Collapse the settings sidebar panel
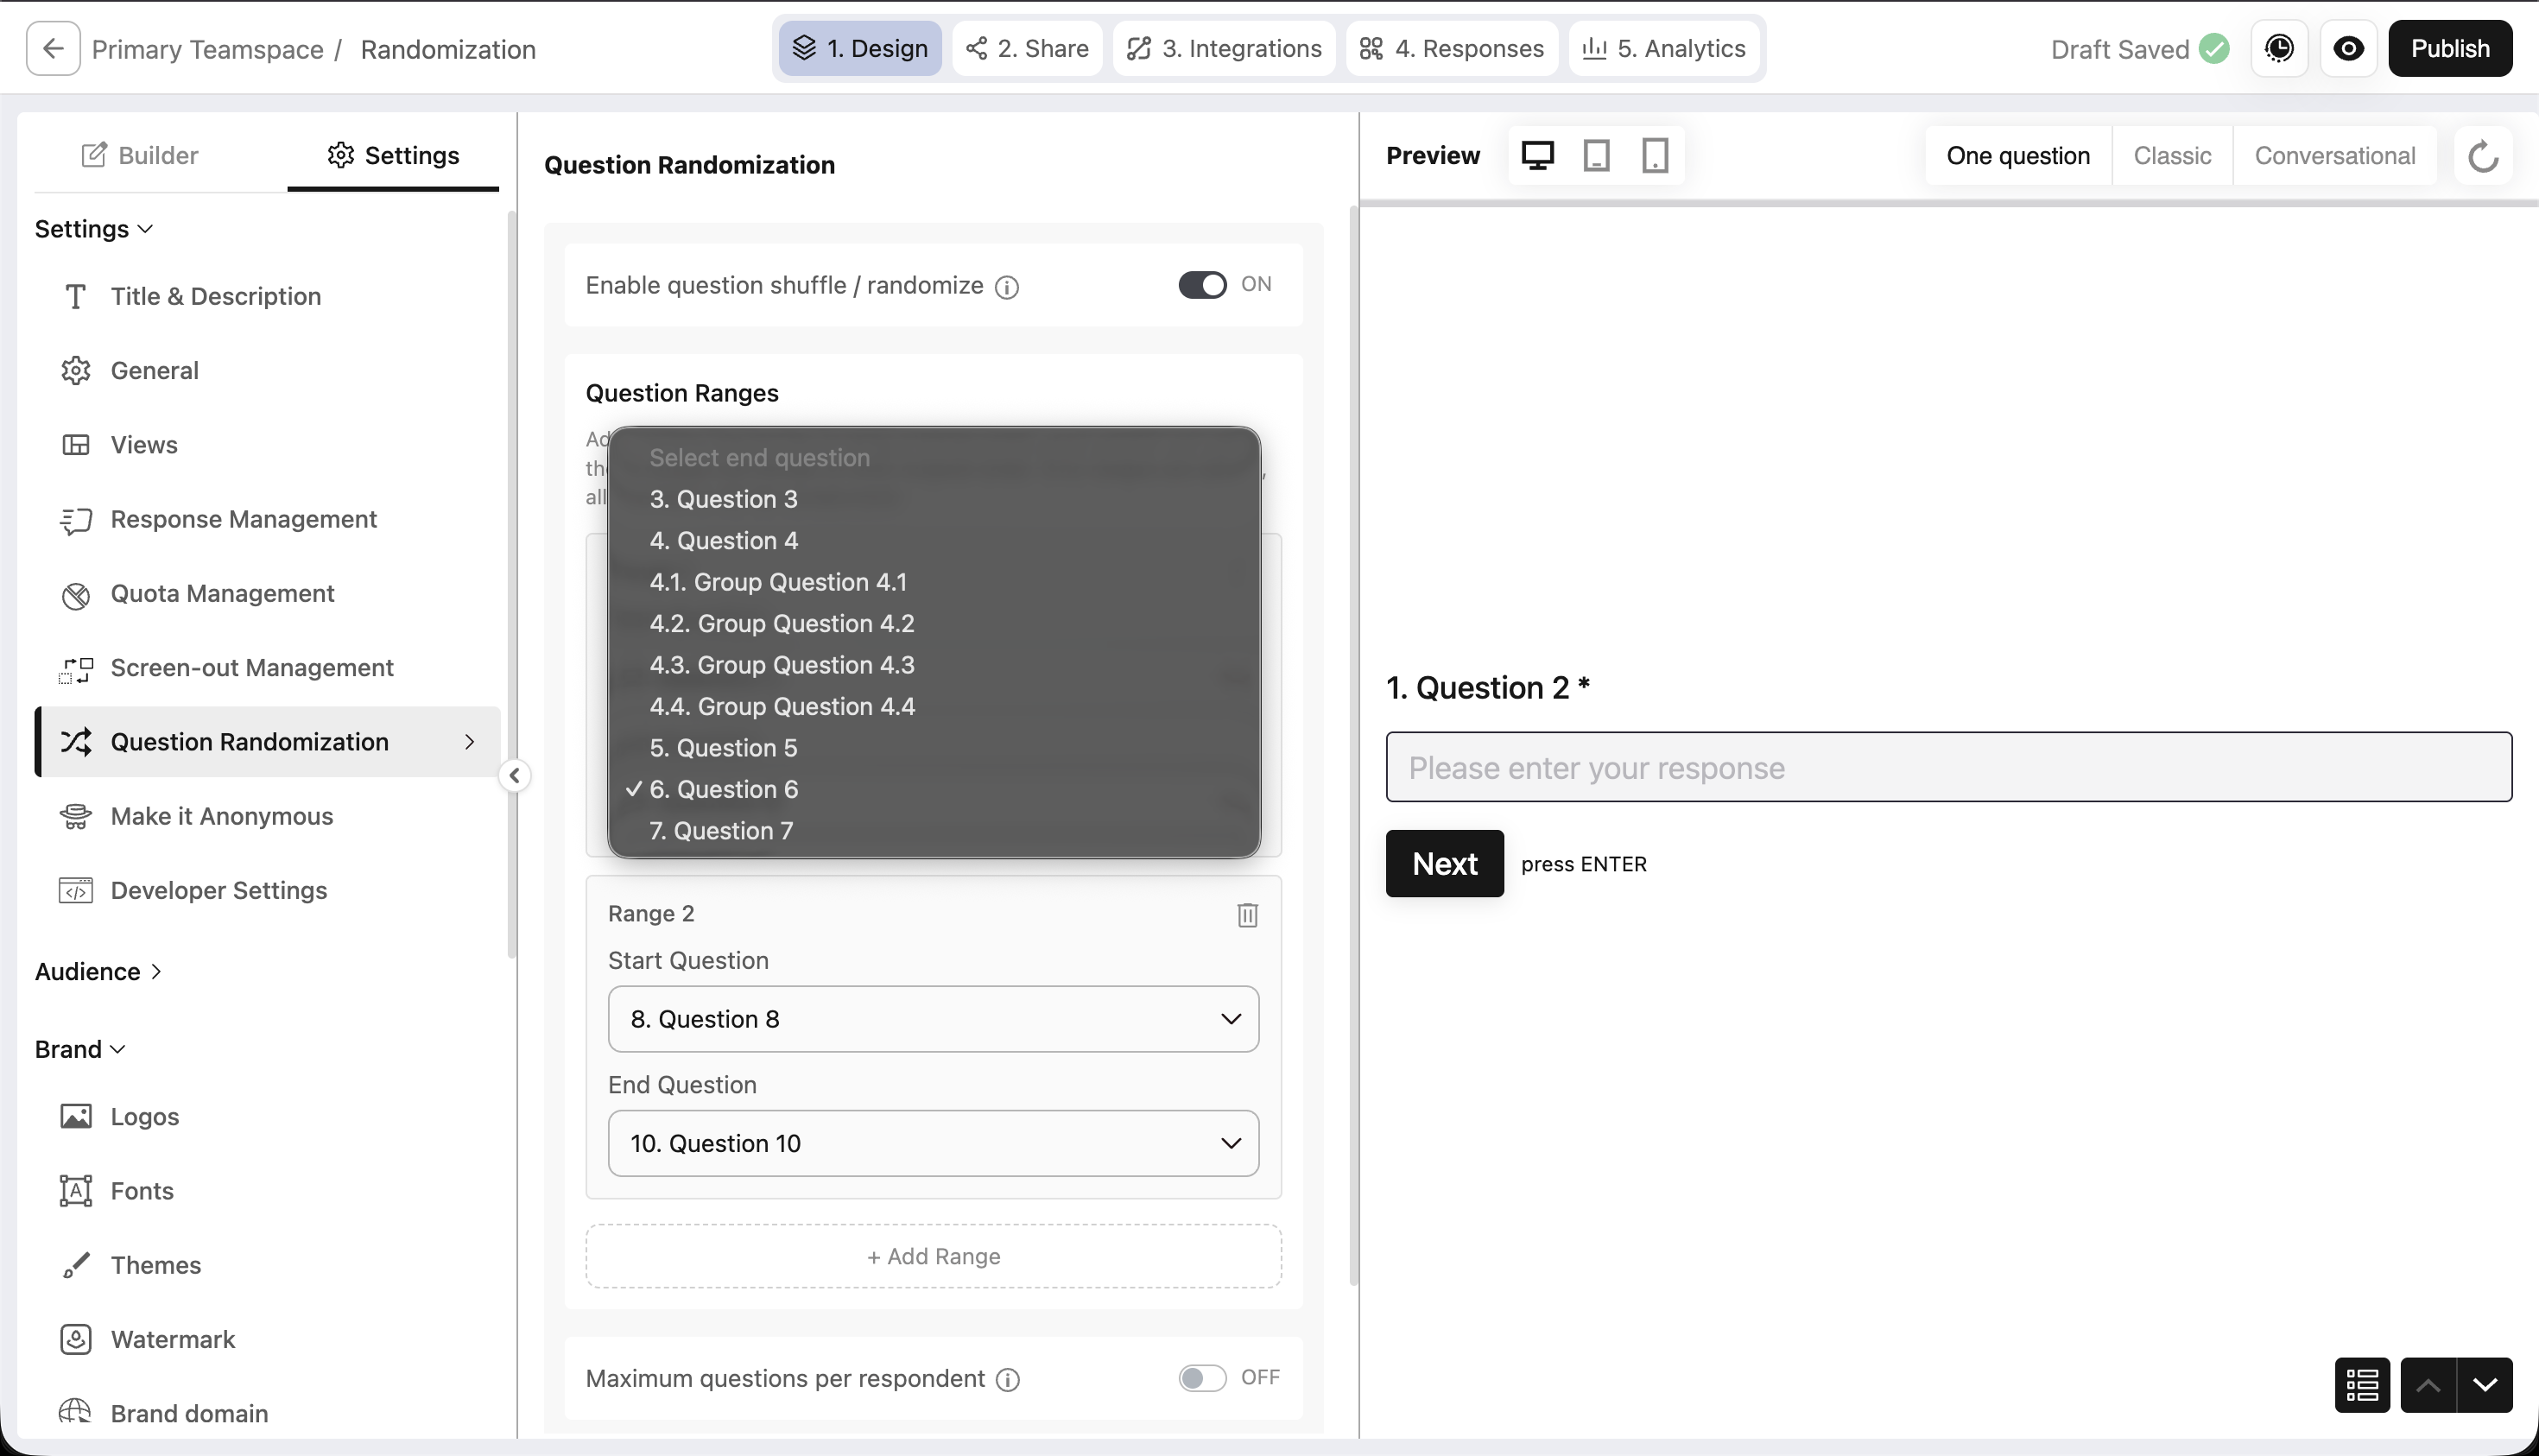 click(514, 775)
